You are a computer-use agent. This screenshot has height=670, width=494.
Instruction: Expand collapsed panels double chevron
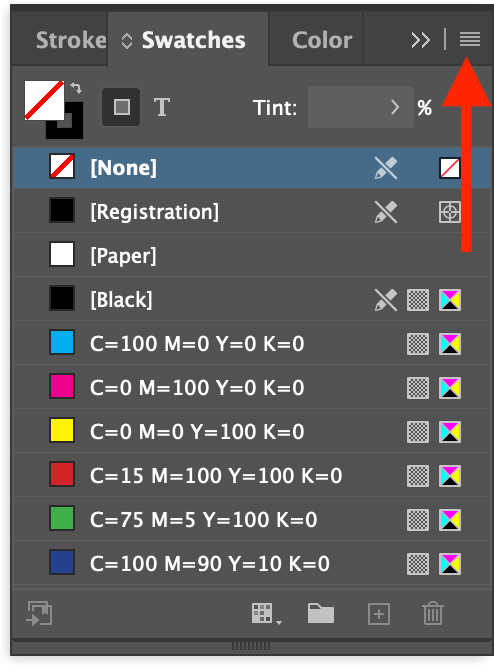click(x=420, y=40)
